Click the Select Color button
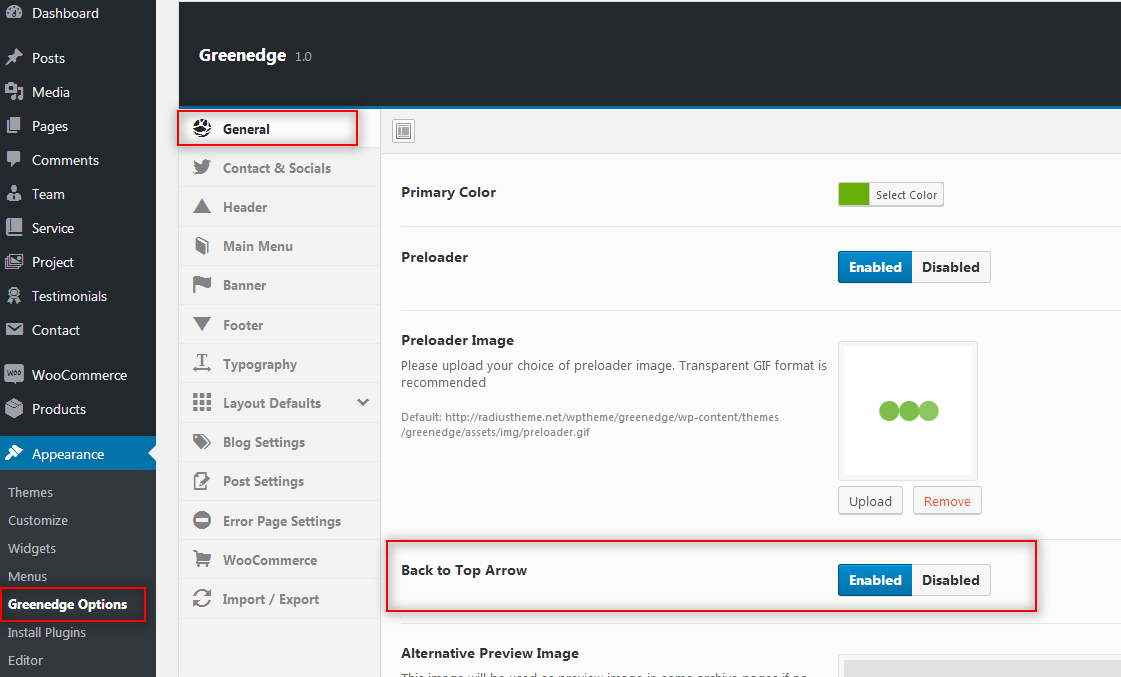Screen dimensions: 1121x677 906,194
